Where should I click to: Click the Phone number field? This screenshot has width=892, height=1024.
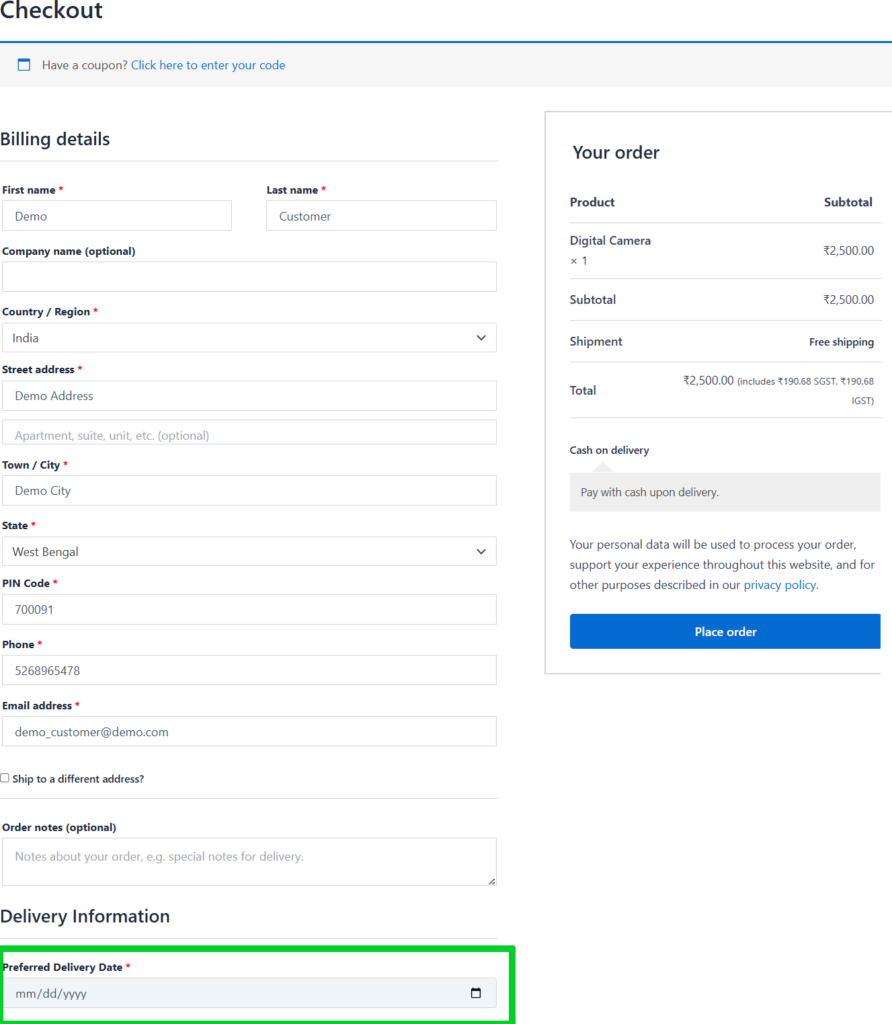(x=249, y=670)
